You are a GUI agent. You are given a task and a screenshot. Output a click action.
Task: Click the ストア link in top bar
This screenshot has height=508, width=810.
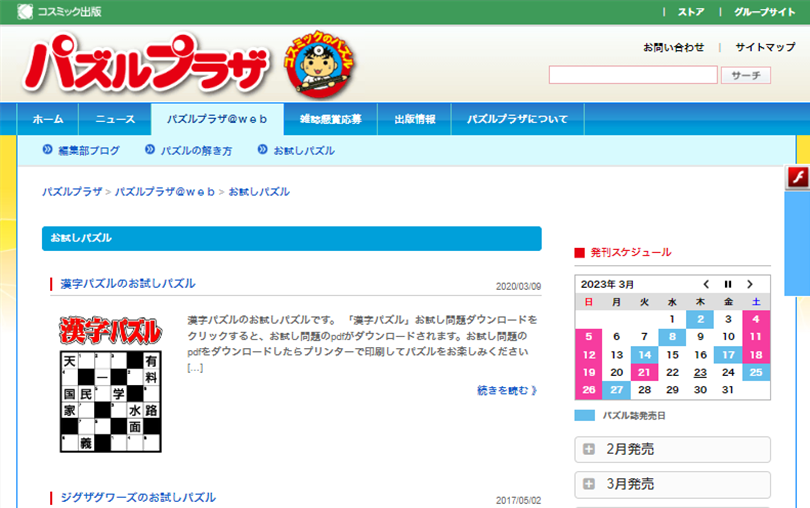click(x=691, y=12)
